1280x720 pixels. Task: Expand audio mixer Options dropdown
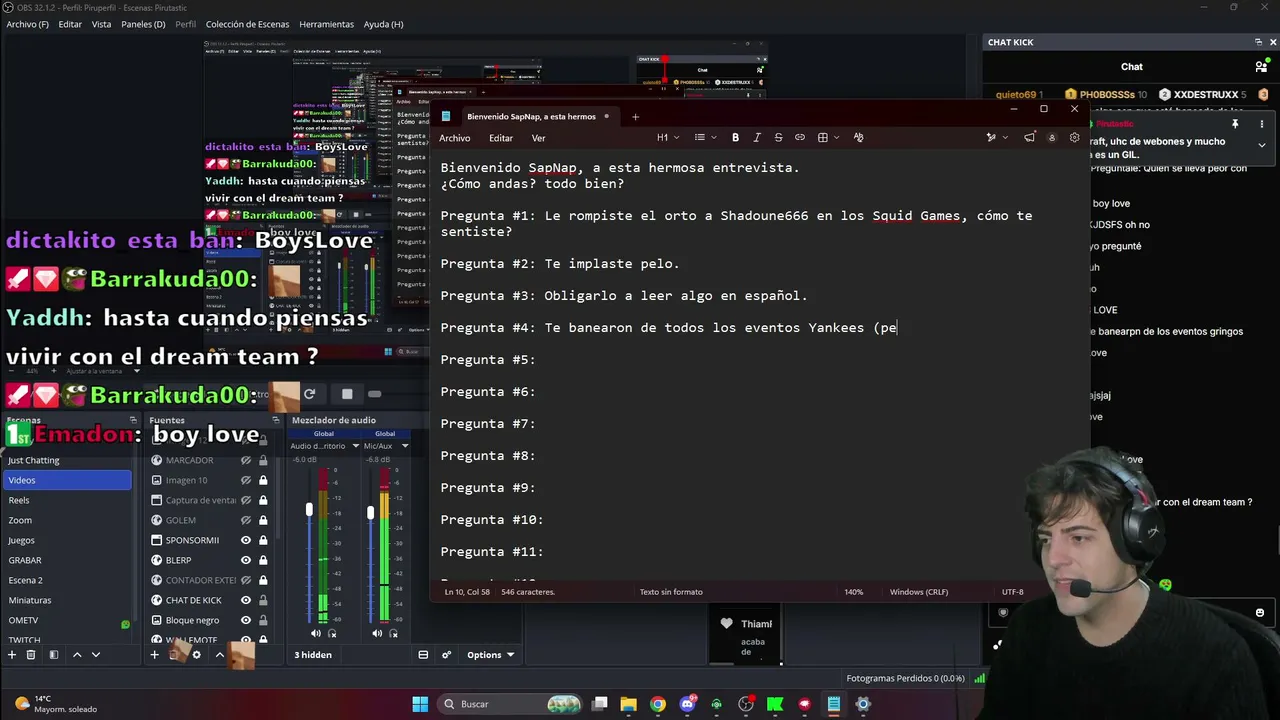click(x=490, y=655)
